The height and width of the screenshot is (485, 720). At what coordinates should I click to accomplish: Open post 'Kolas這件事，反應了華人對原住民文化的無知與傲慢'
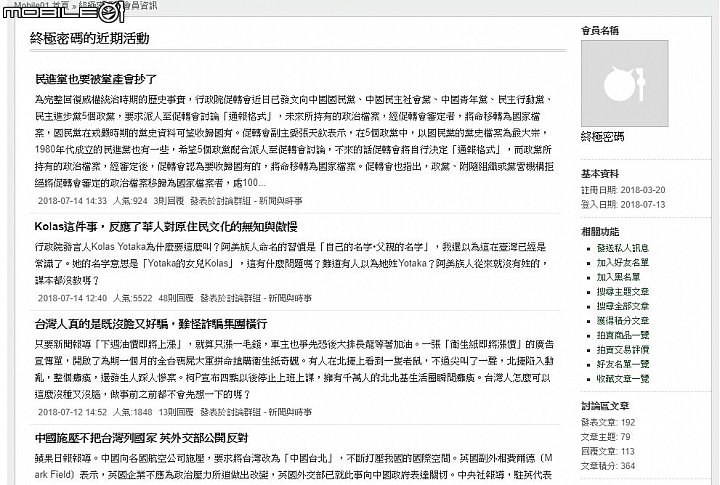(166, 226)
